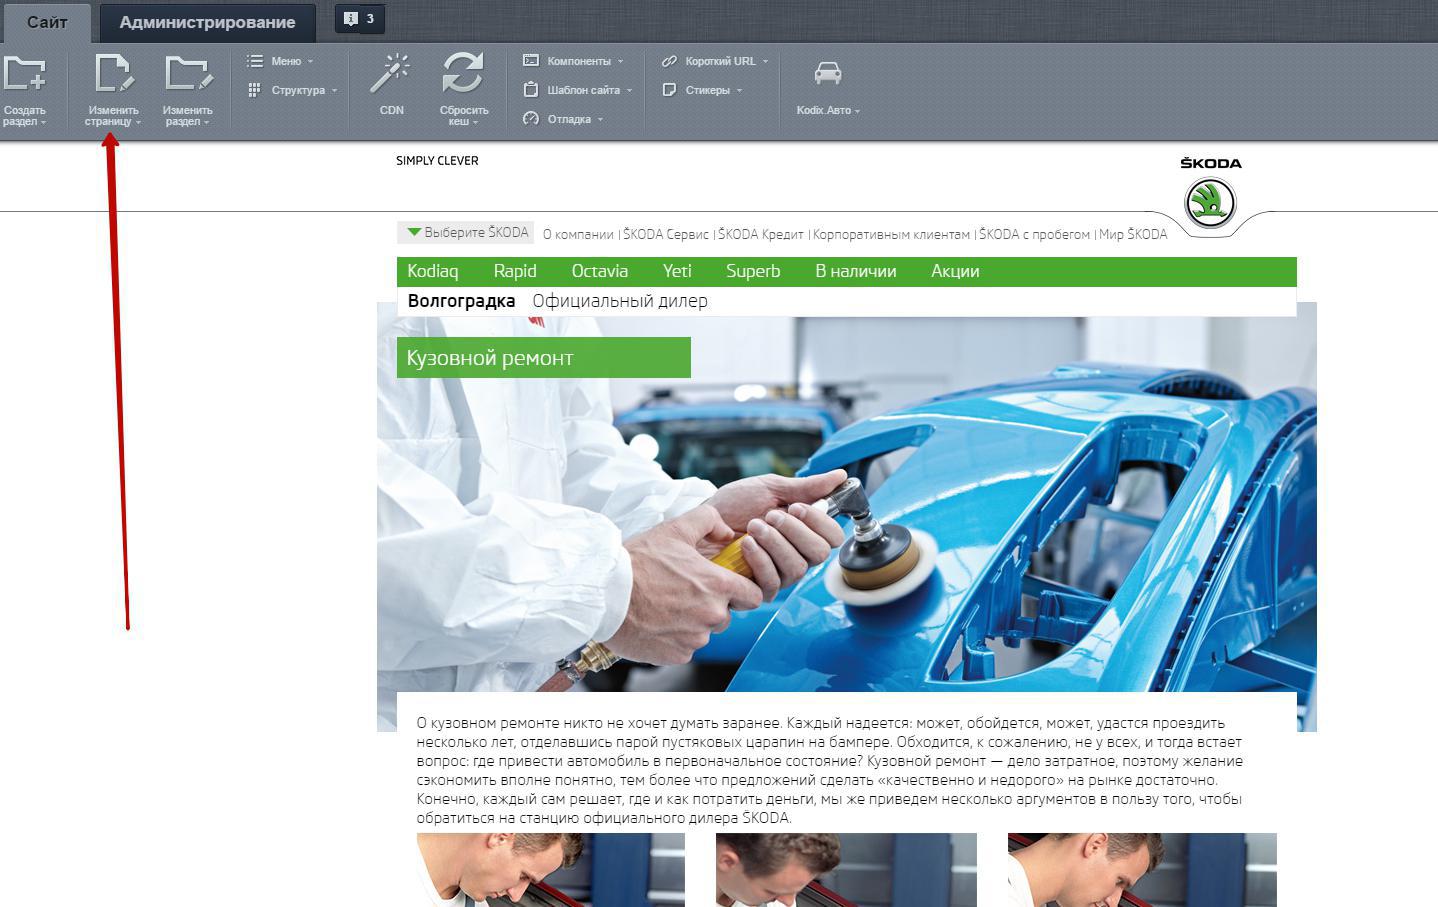This screenshot has height=907, width=1438.
Task: Open the Yeti menu item
Action: click(x=677, y=271)
